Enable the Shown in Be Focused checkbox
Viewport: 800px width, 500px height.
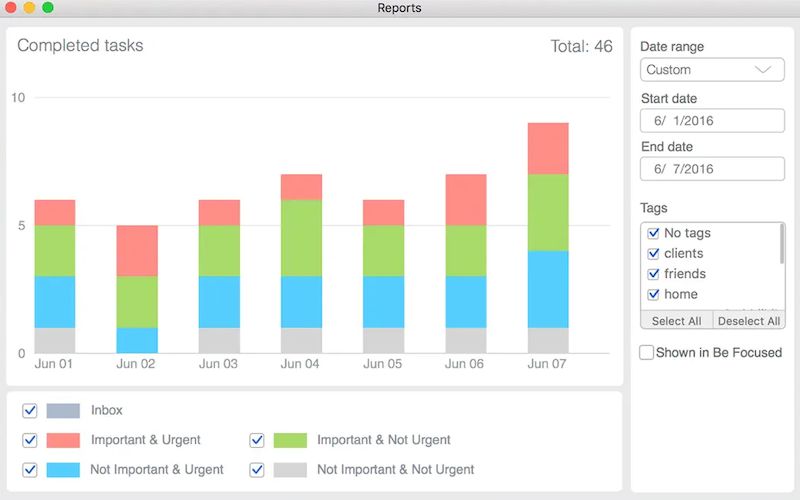647,352
